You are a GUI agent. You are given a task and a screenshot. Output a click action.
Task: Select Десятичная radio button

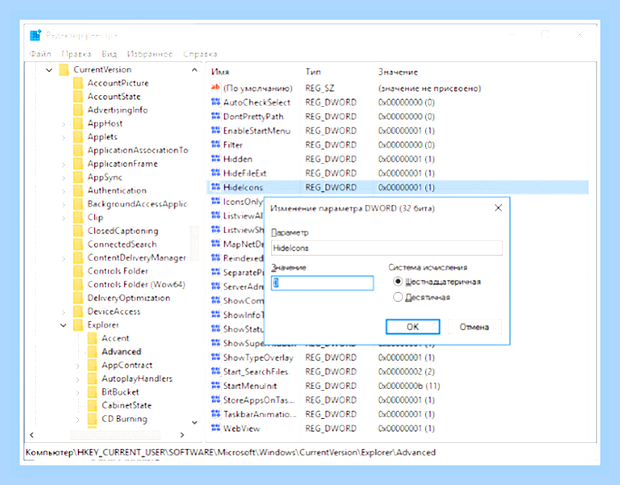[x=398, y=297]
